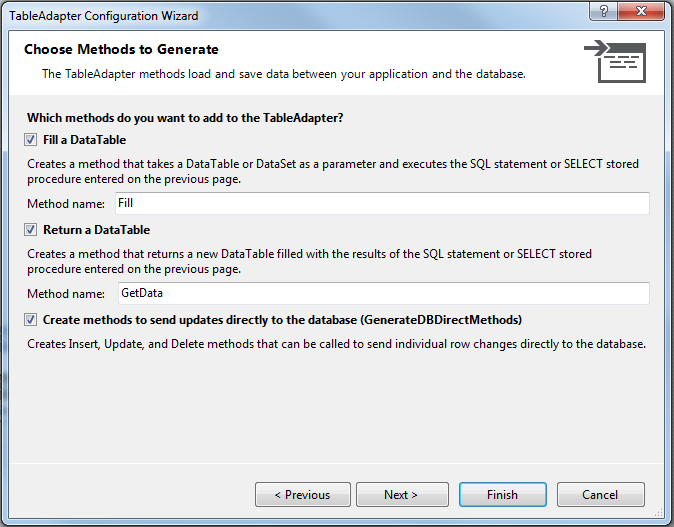The height and width of the screenshot is (527, 674).
Task: Click the Return a DataTable description paragraph
Action: (309, 261)
